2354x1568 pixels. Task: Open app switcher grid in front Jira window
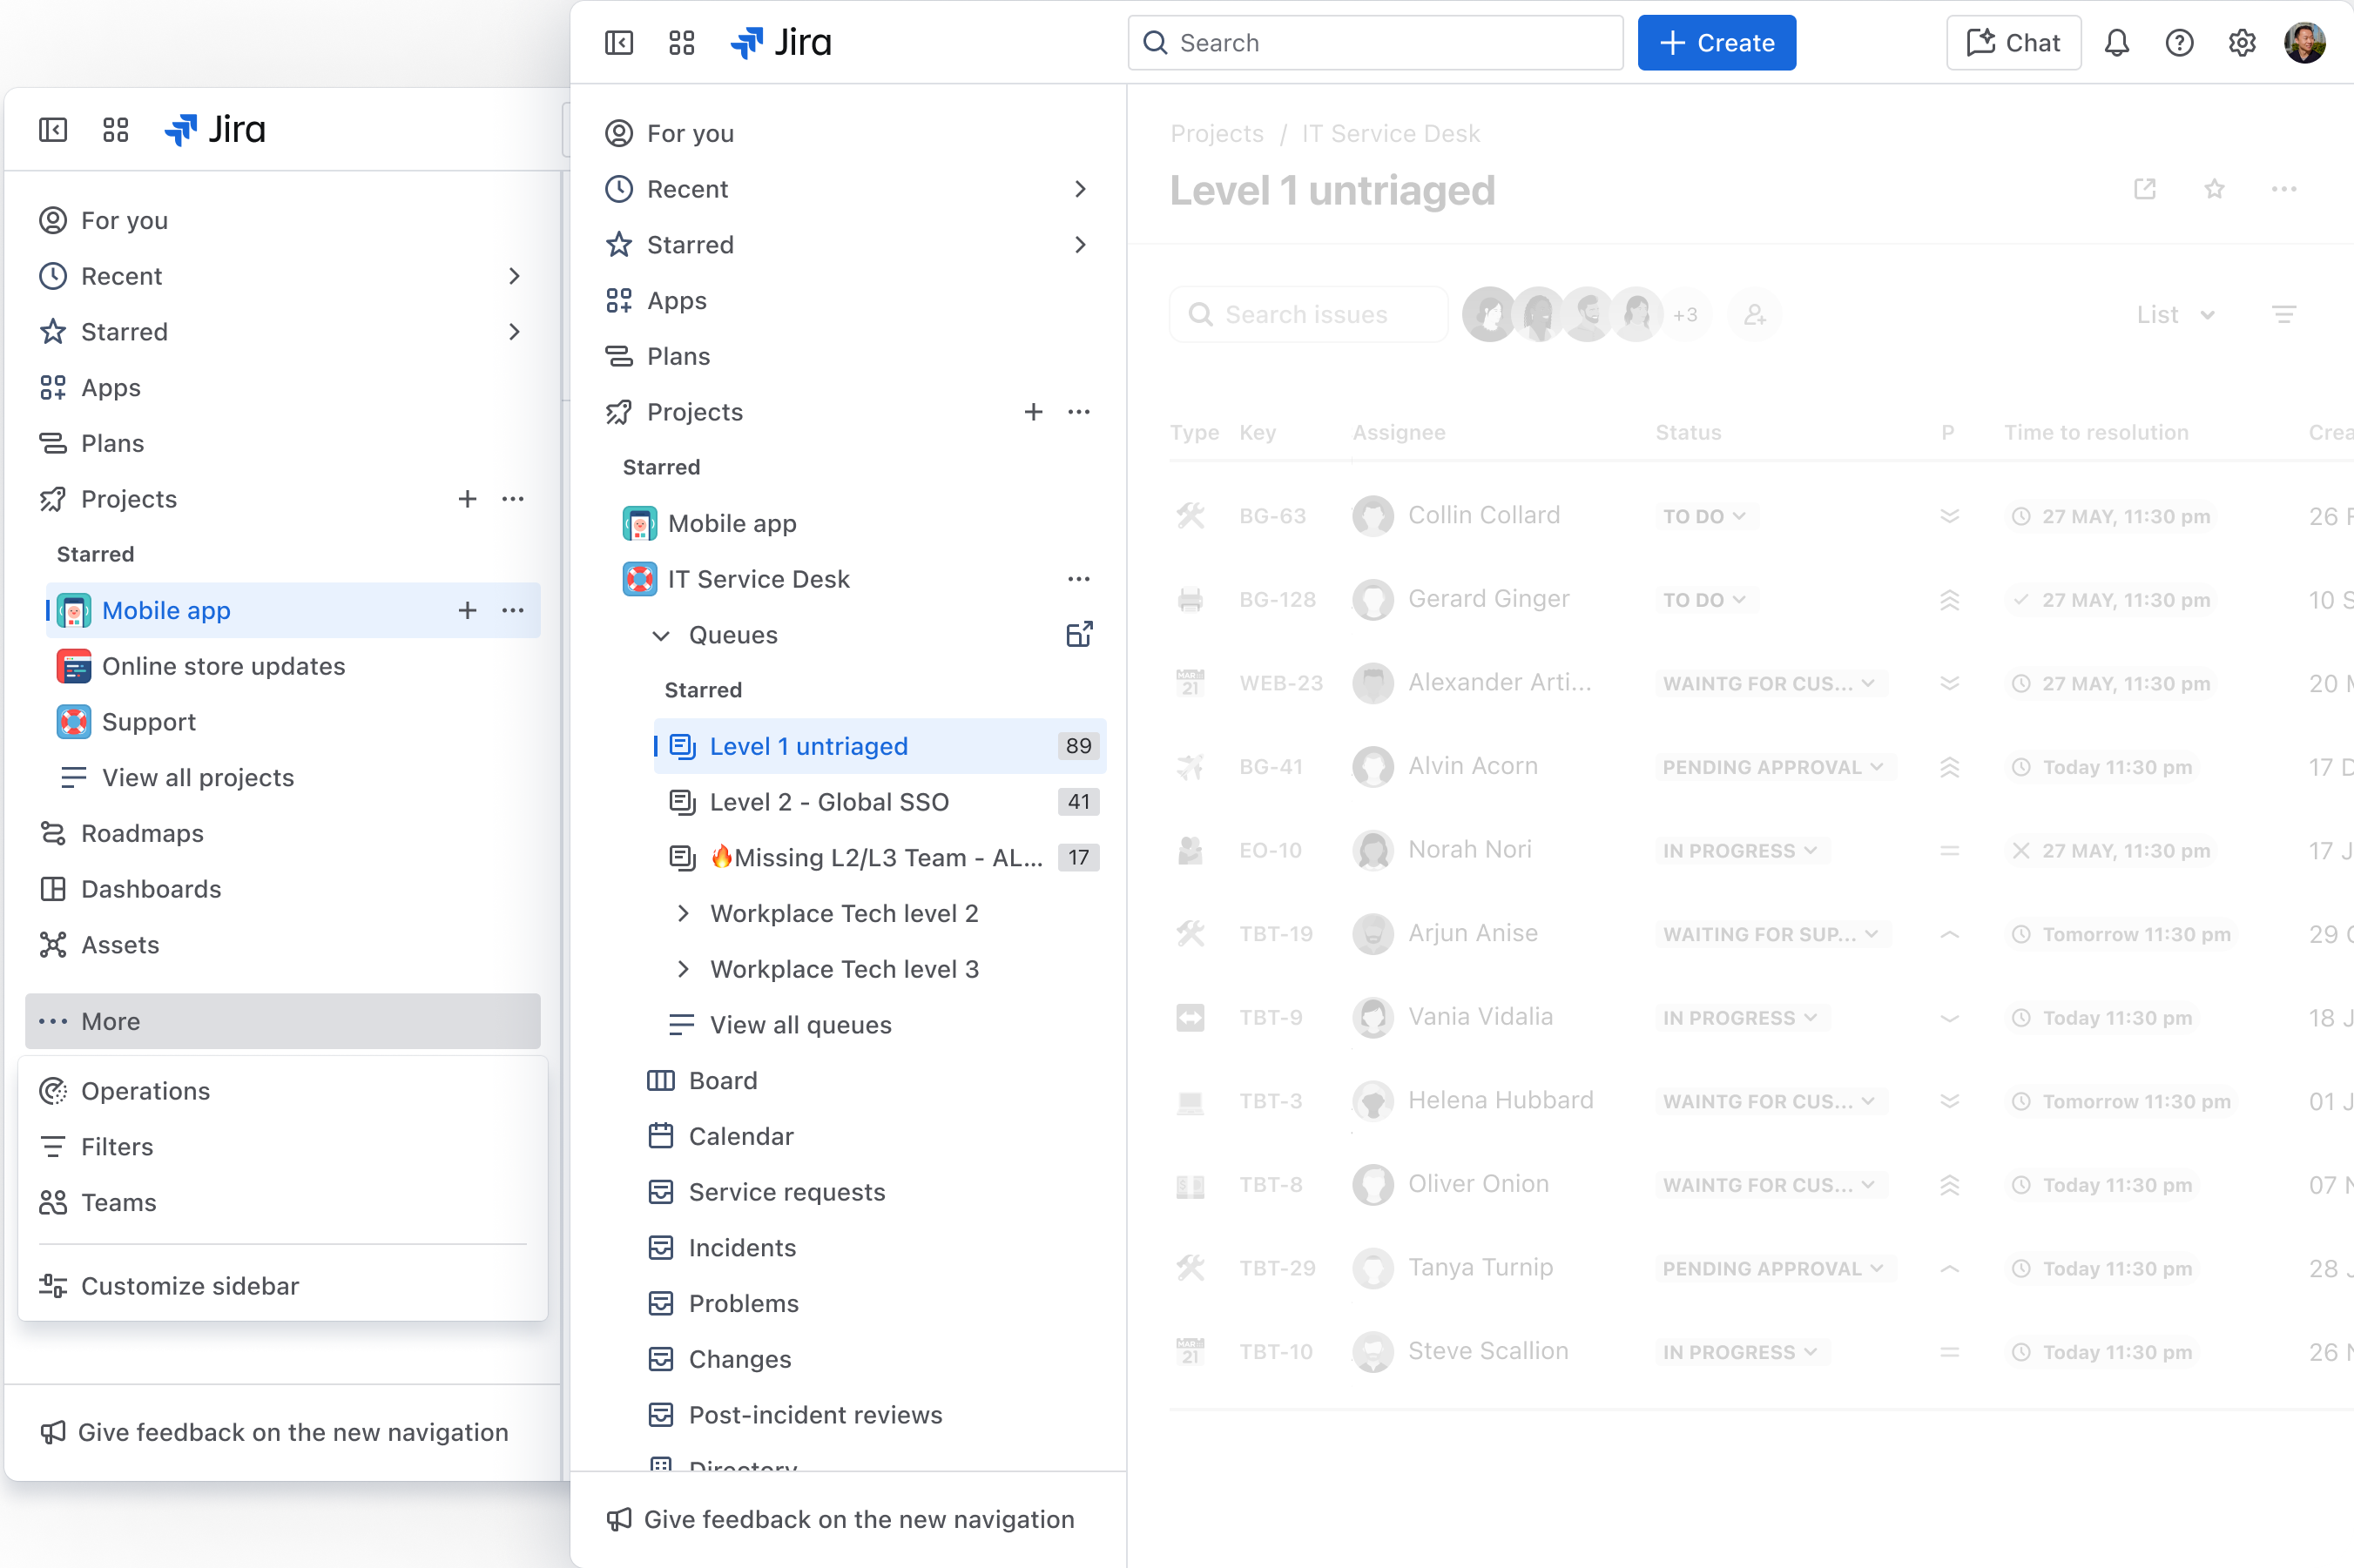tap(681, 43)
